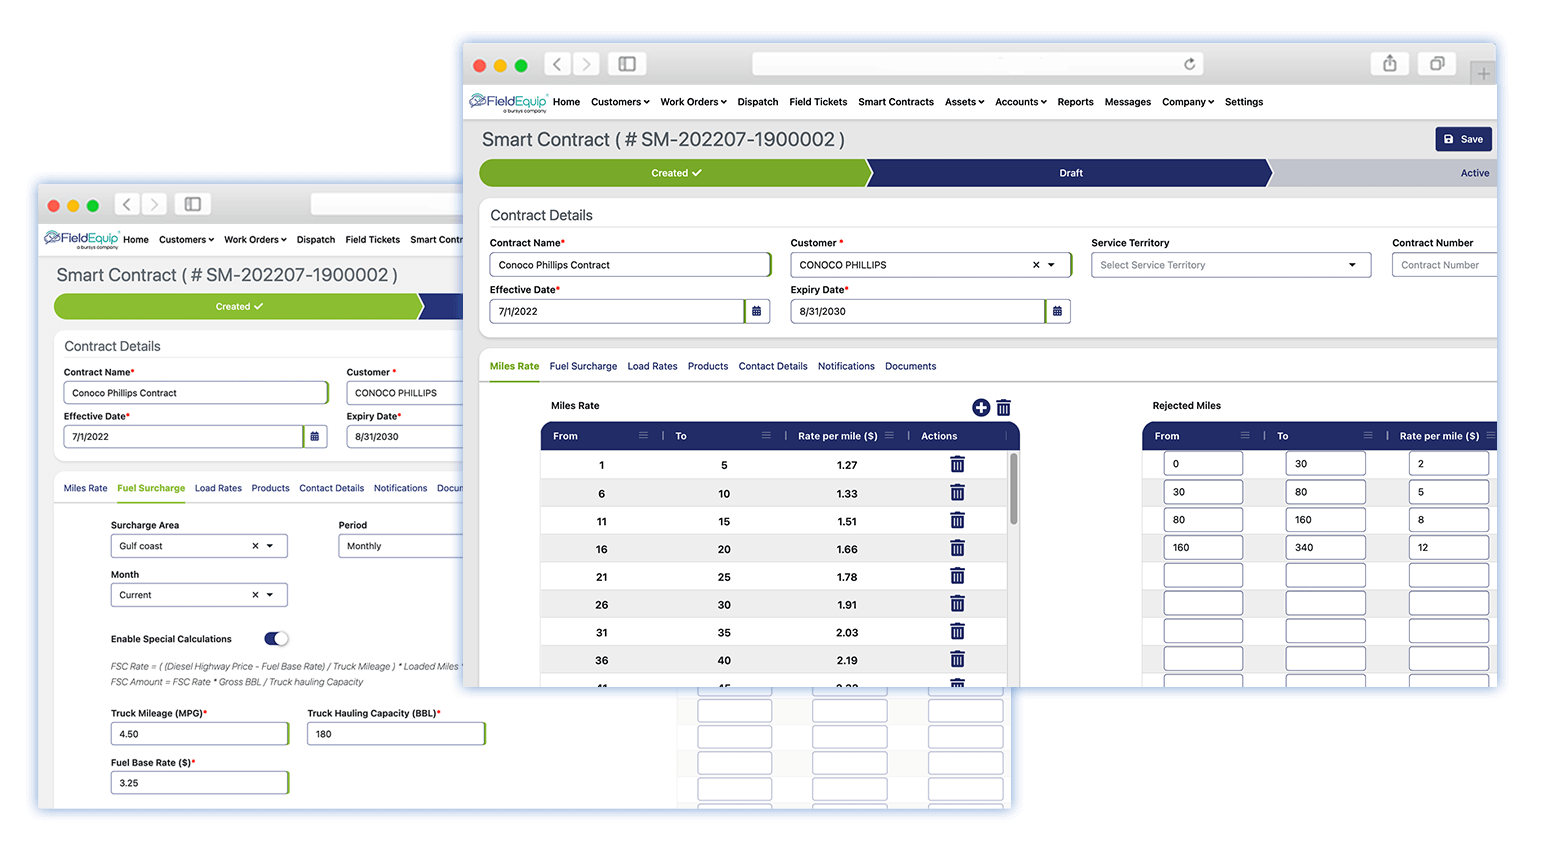Open Messages from the navigation bar
This screenshot has width=1542, height=851.
[1128, 102]
